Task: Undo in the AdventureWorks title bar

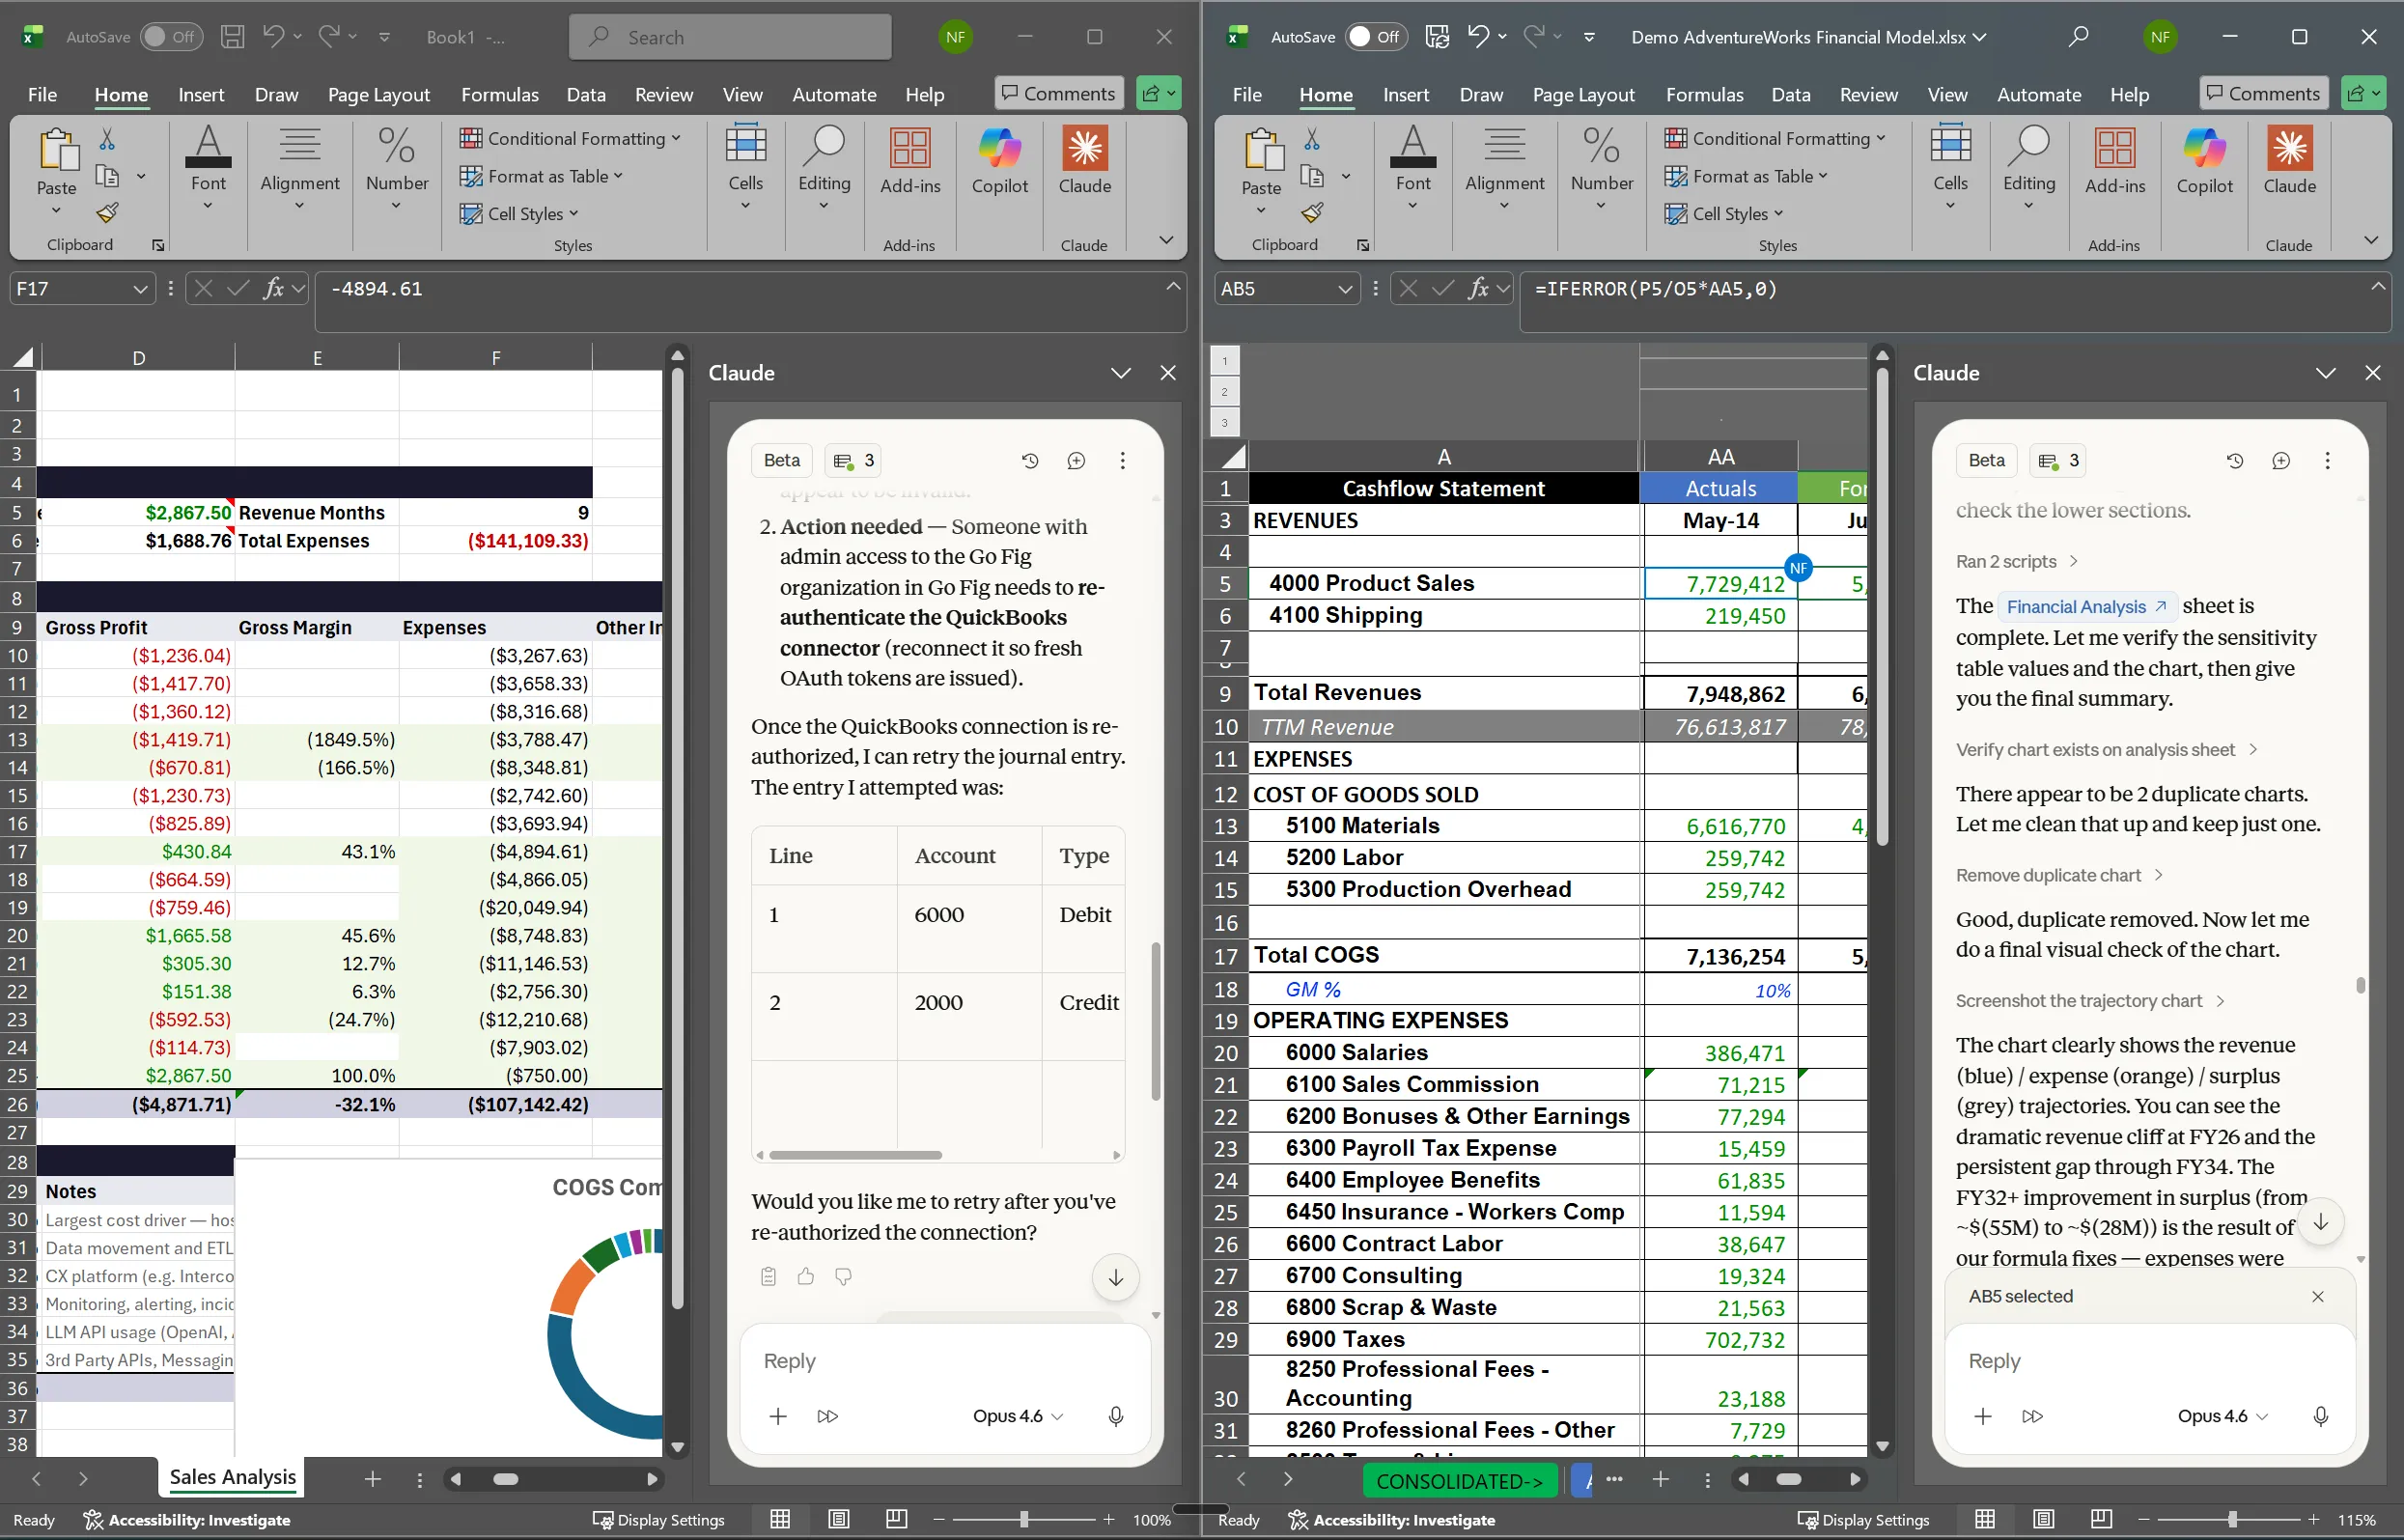Action: point(1478,37)
